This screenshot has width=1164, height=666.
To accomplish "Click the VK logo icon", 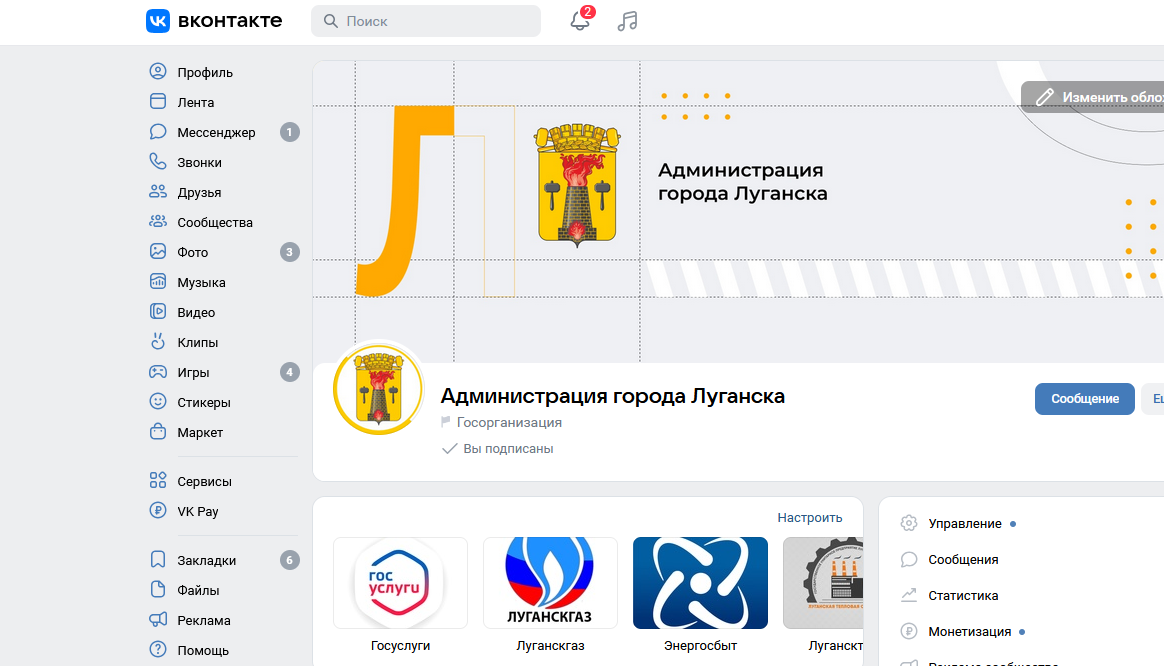I will point(157,21).
